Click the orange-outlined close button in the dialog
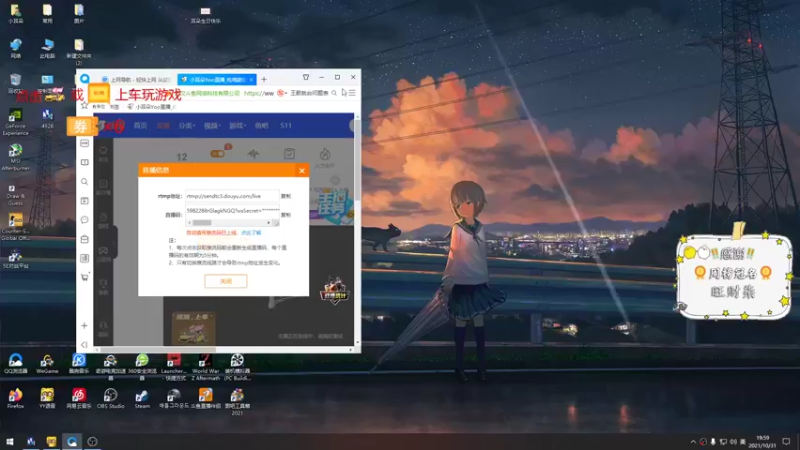Image resolution: width=800 pixels, height=450 pixels. [x=226, y=281]
